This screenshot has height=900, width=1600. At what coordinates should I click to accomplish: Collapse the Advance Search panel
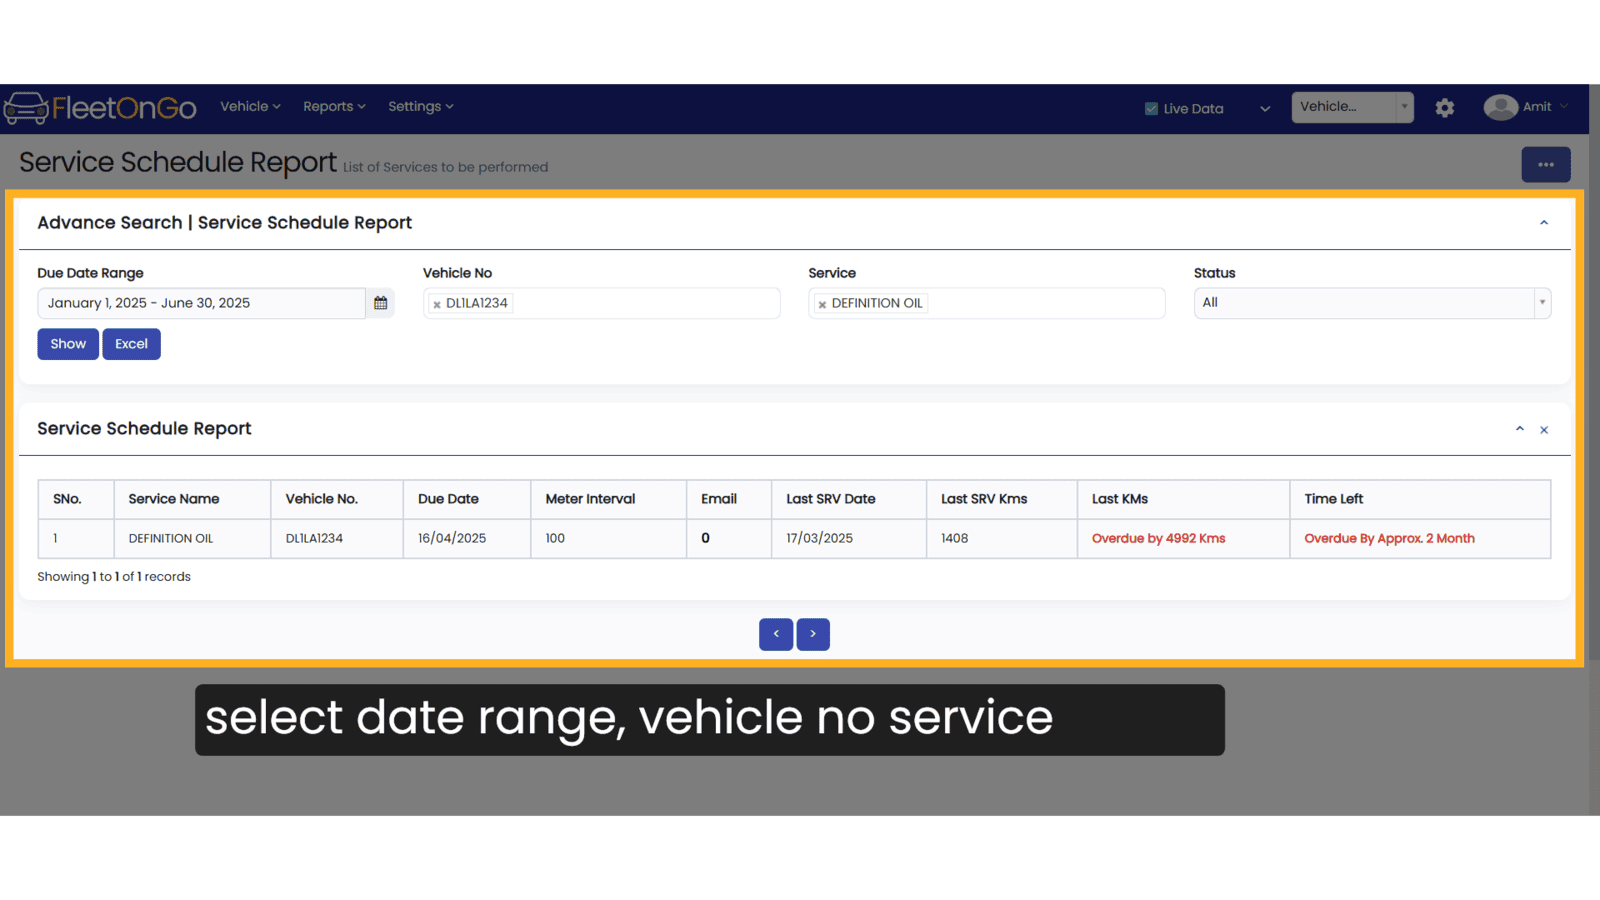click(x=1544, y=223)
